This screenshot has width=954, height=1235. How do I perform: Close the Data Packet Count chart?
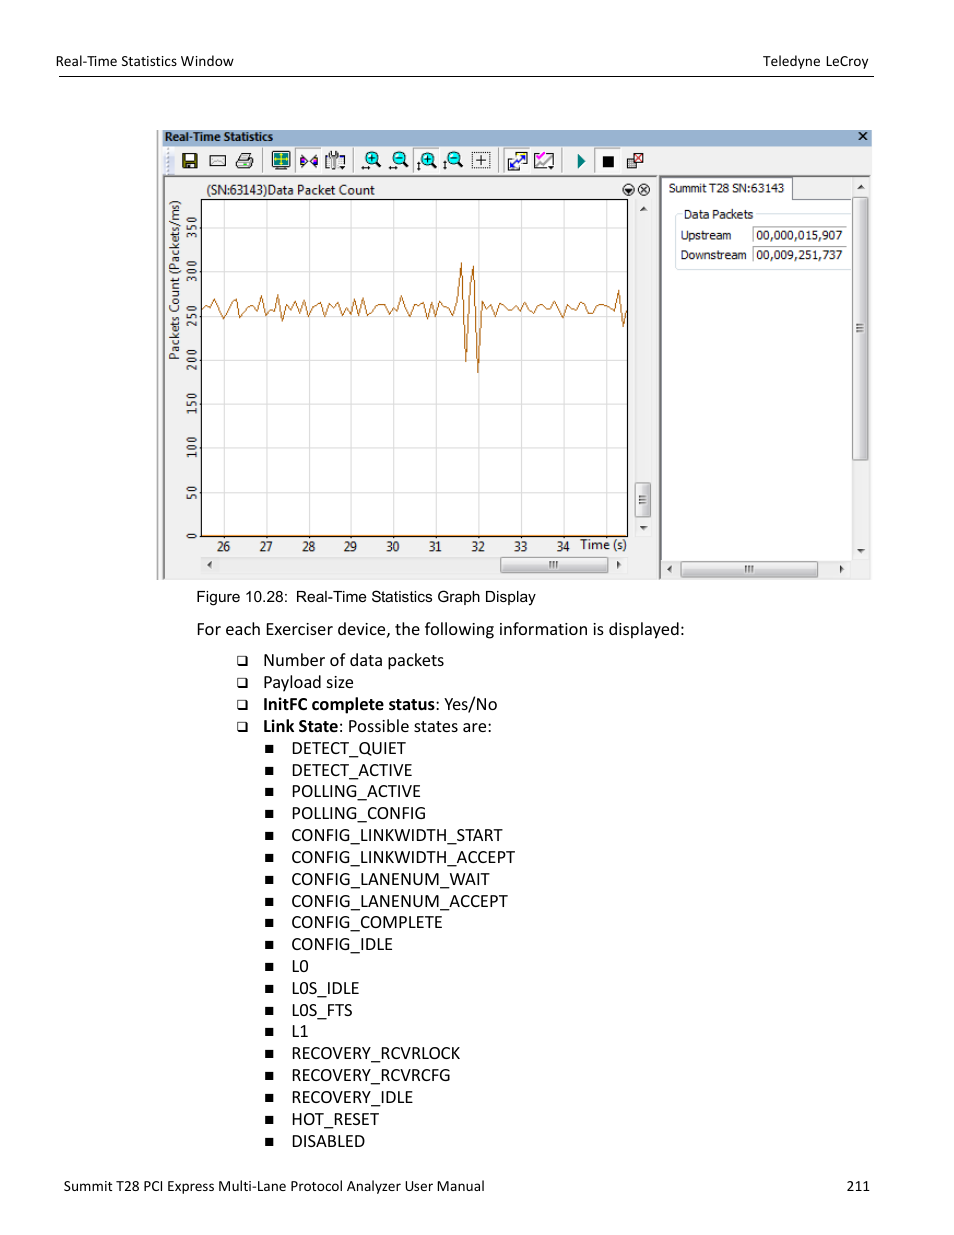pos(643,189)
